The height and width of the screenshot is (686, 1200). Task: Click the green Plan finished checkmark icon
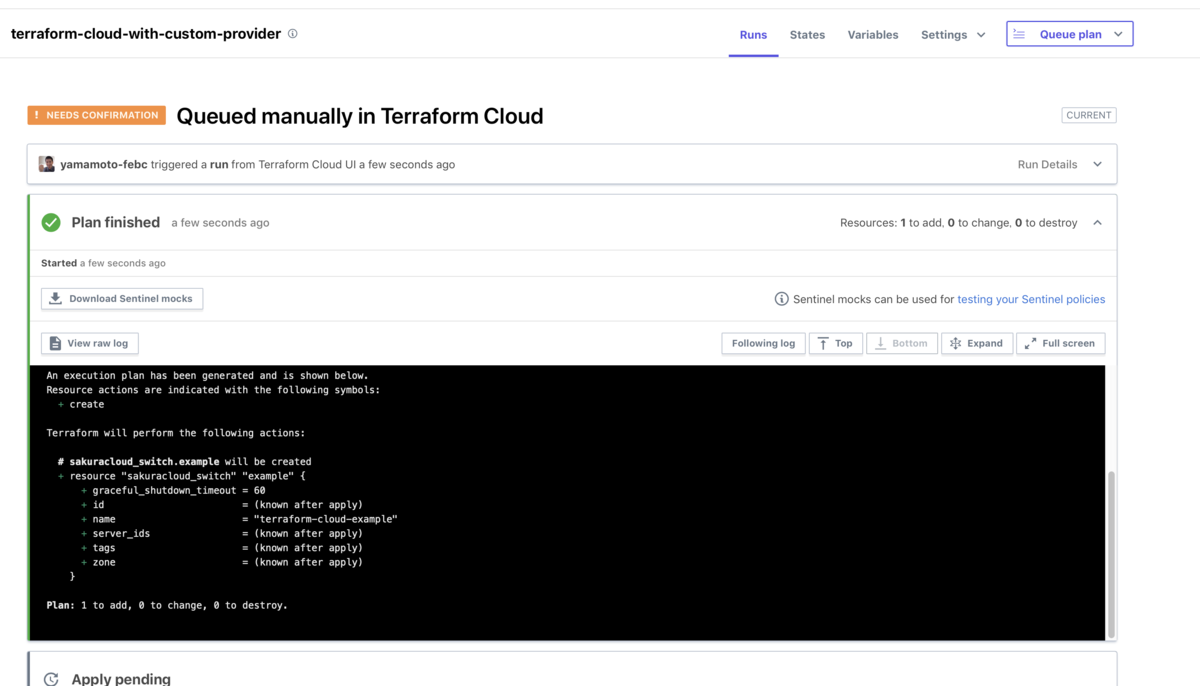click(x=51, y=223)
